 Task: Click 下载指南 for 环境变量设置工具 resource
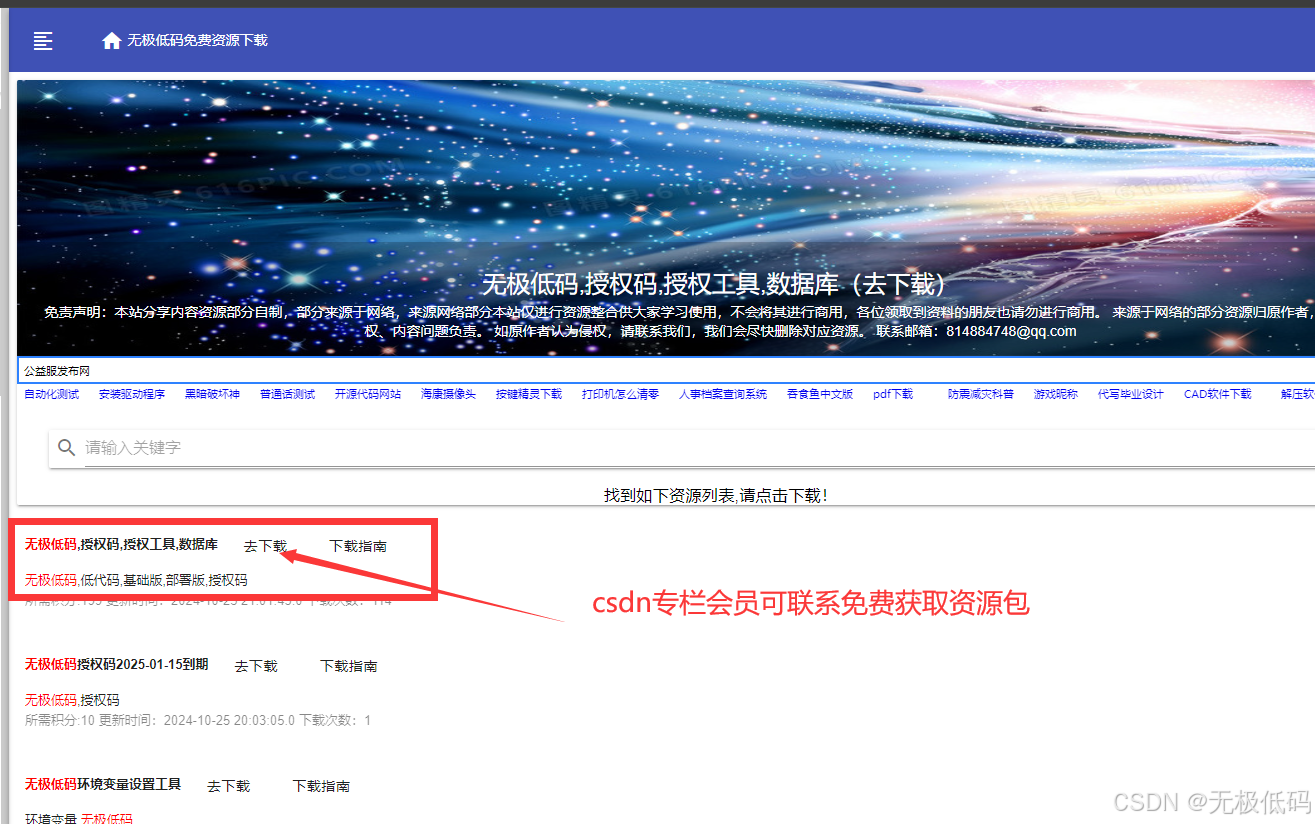tap(321, 786)
